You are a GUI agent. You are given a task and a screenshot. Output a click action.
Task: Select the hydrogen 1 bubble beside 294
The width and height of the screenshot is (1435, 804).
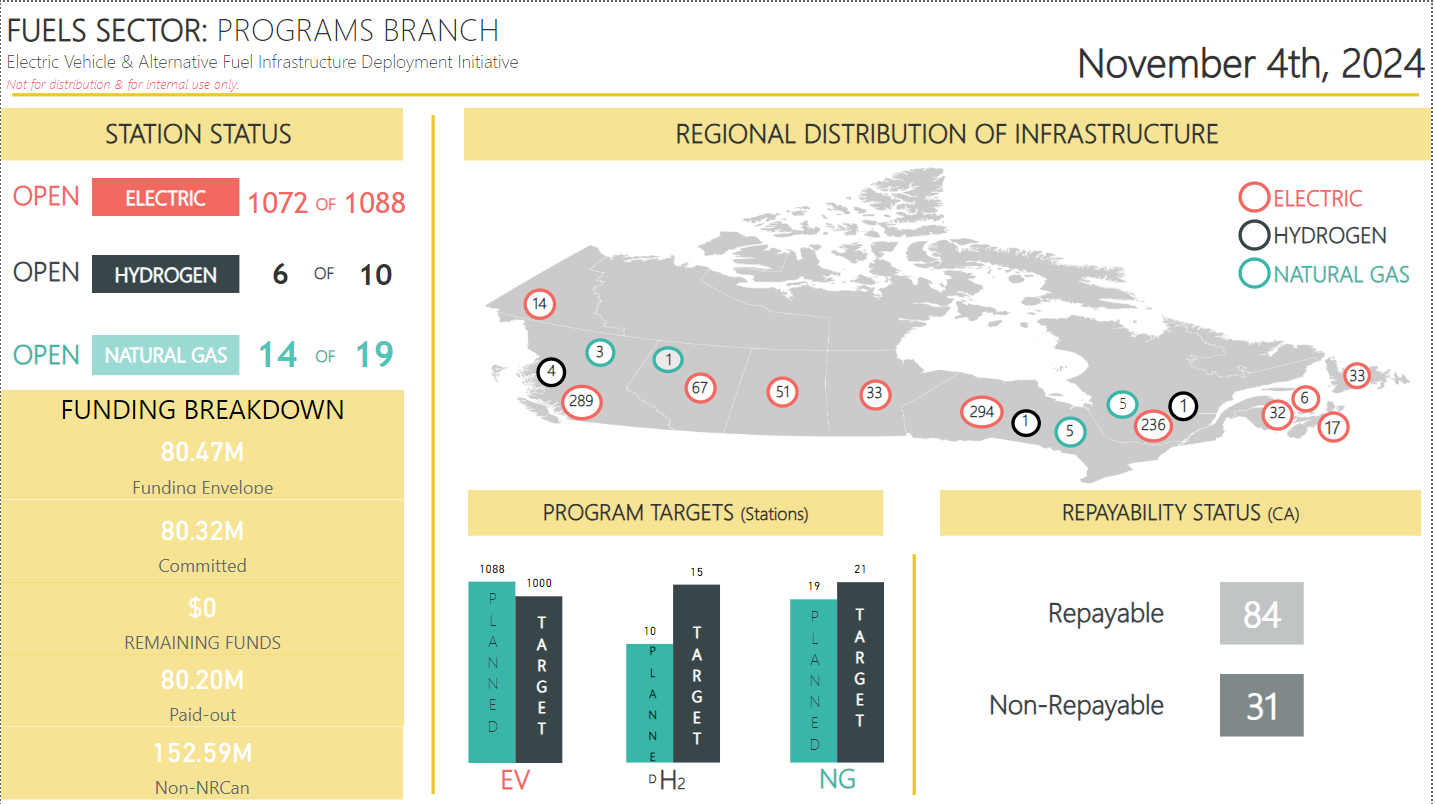1025,423
